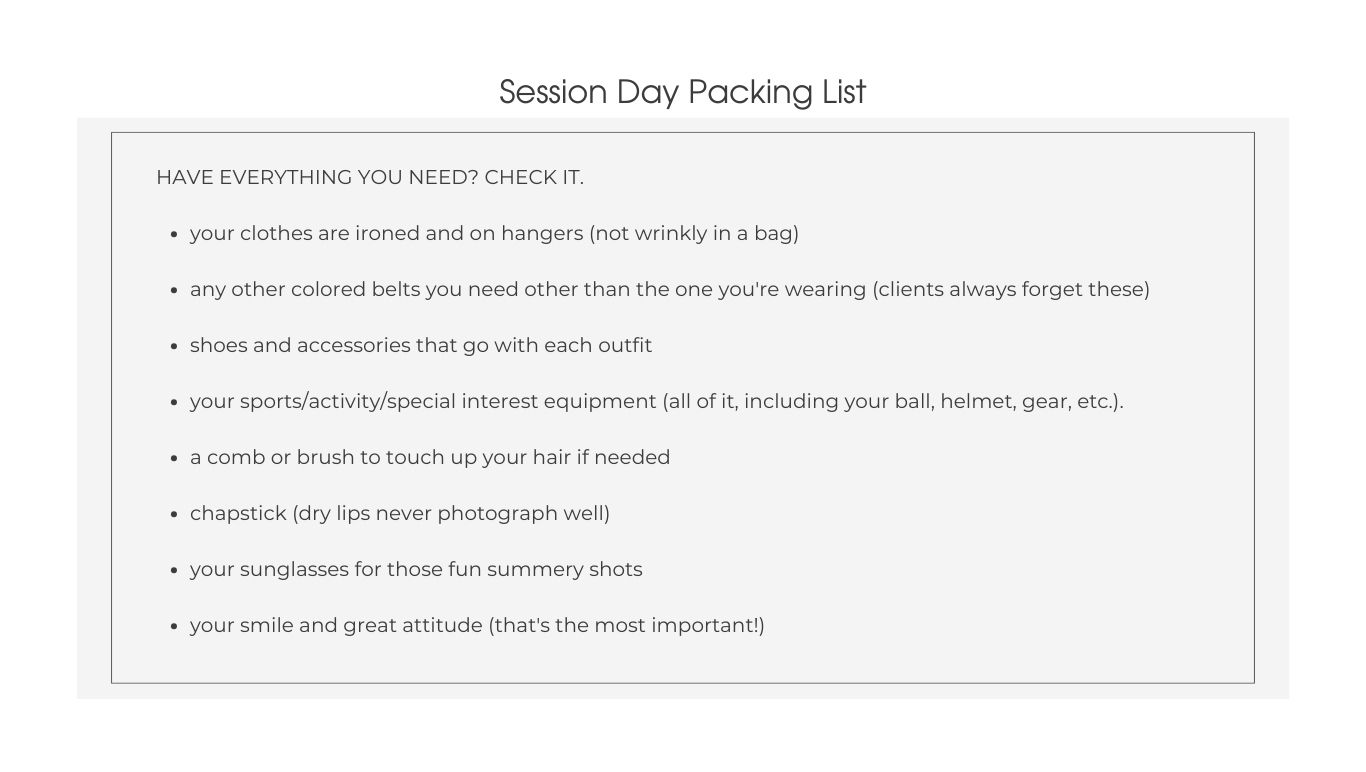The height and width of the screenshot is (772, 1366).
Task: Click the bullet beside smile and attitude
Action: click(176, 627)
